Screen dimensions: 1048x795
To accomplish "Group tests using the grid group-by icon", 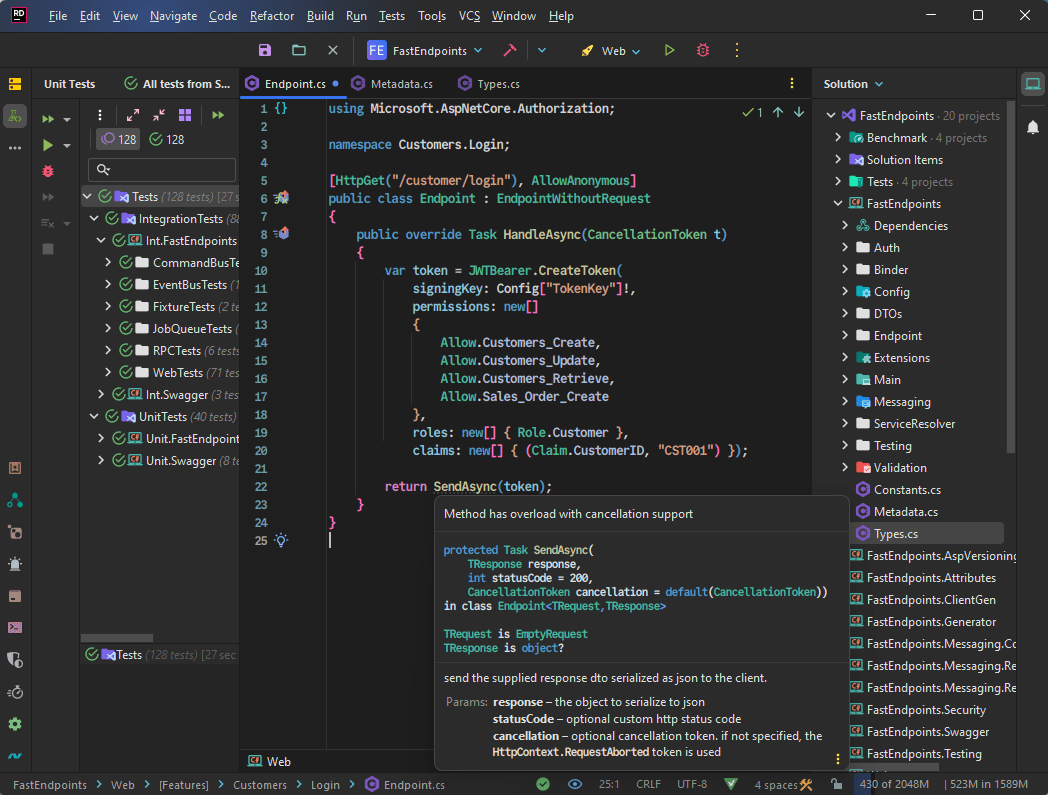I will point(185,116).
